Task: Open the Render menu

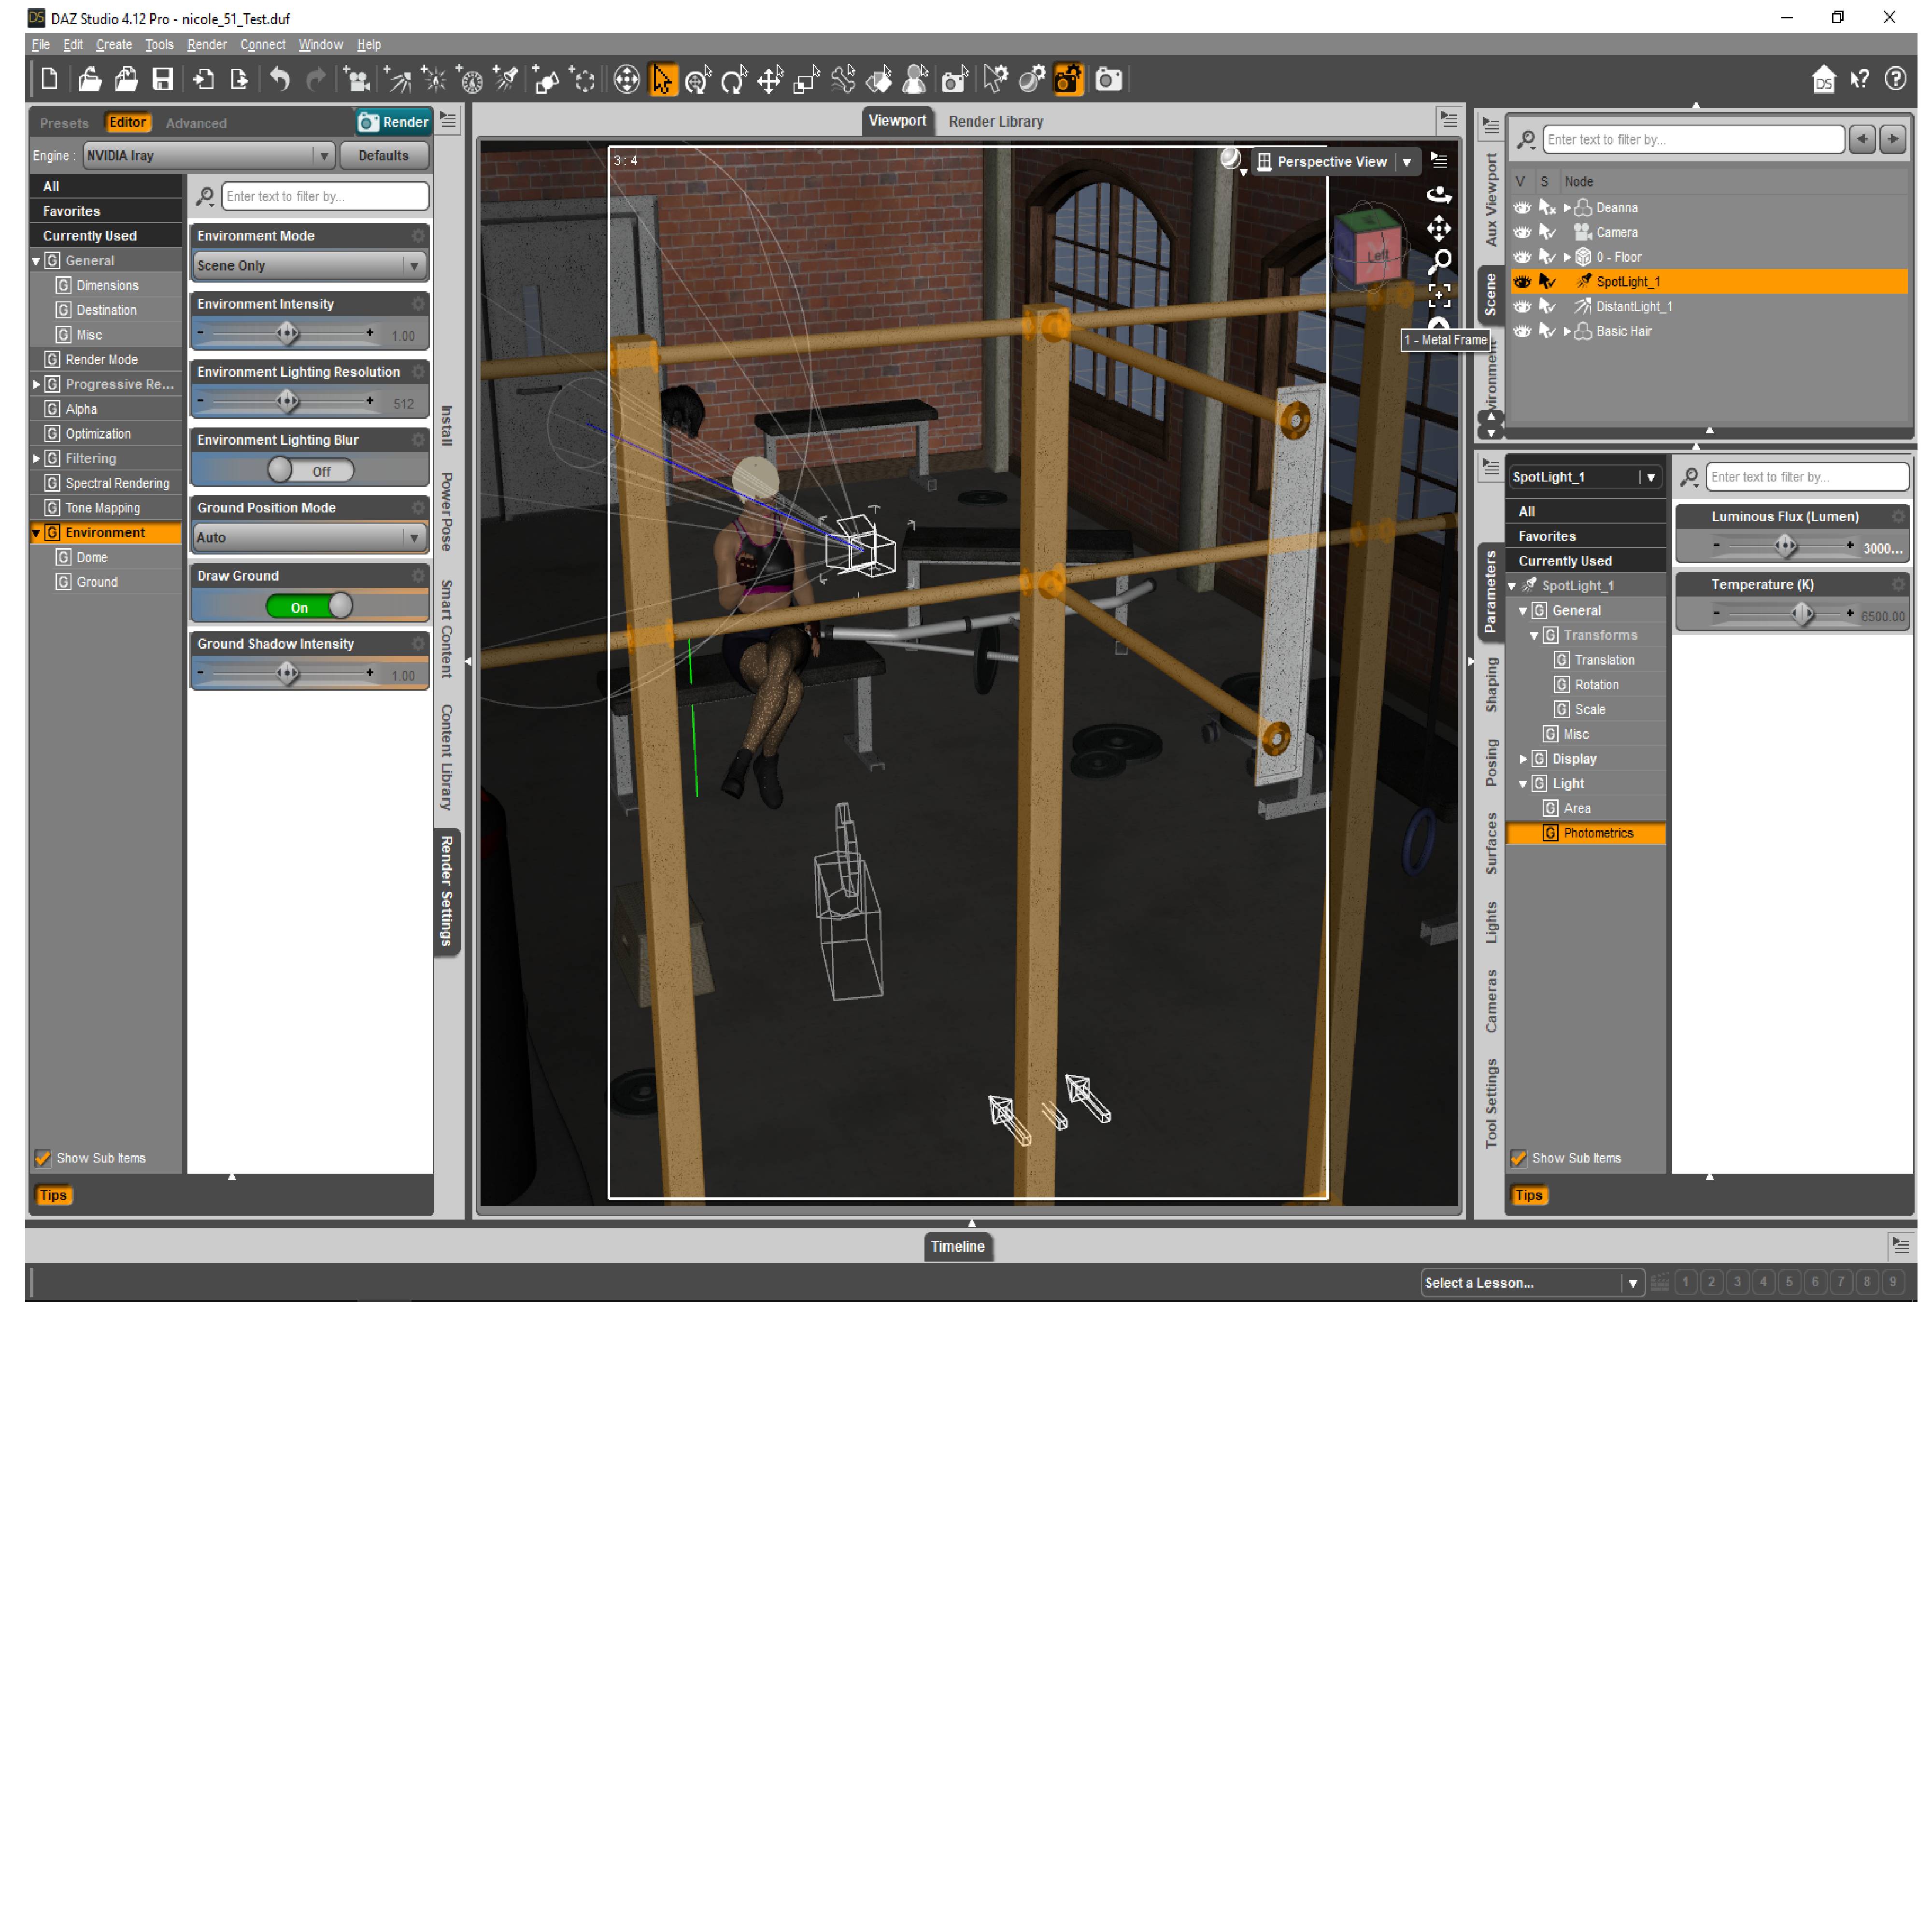Action: tap(206, 45)
